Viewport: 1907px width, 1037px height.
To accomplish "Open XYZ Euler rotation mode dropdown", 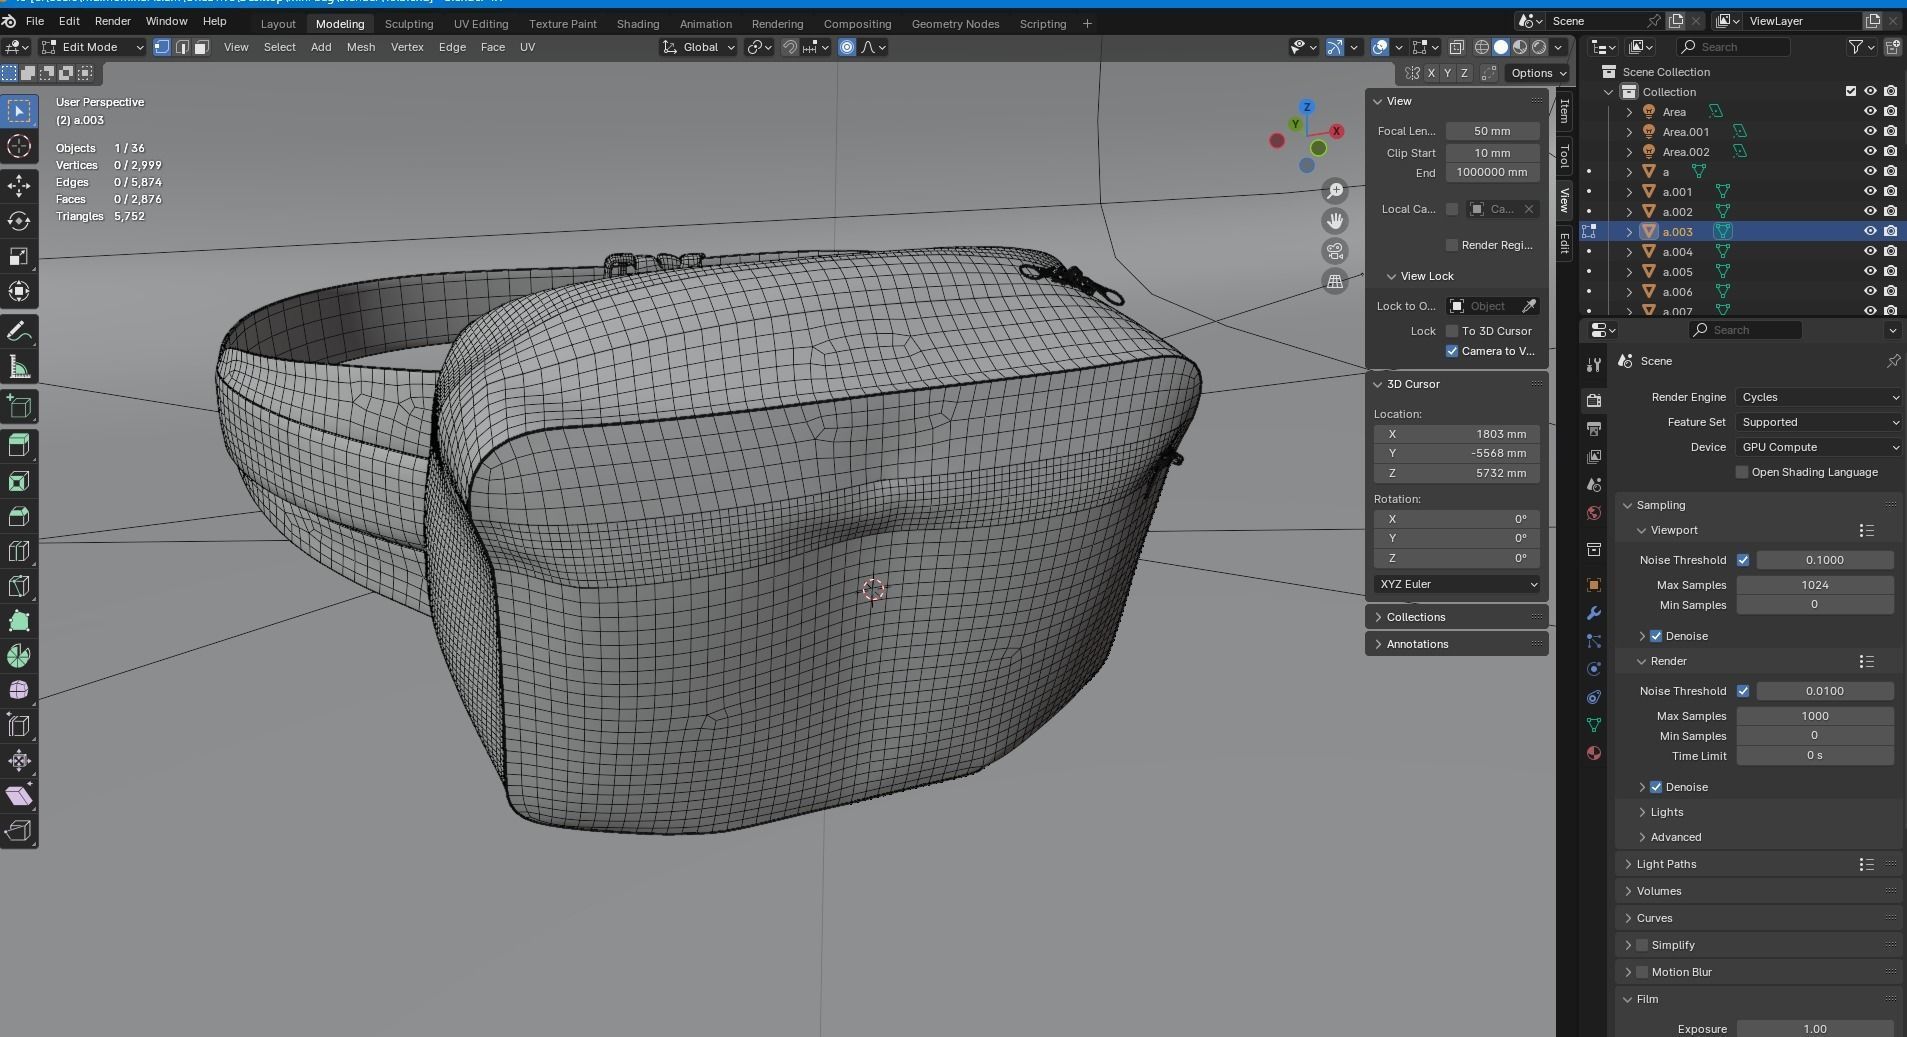I will tap(1457, 584).
